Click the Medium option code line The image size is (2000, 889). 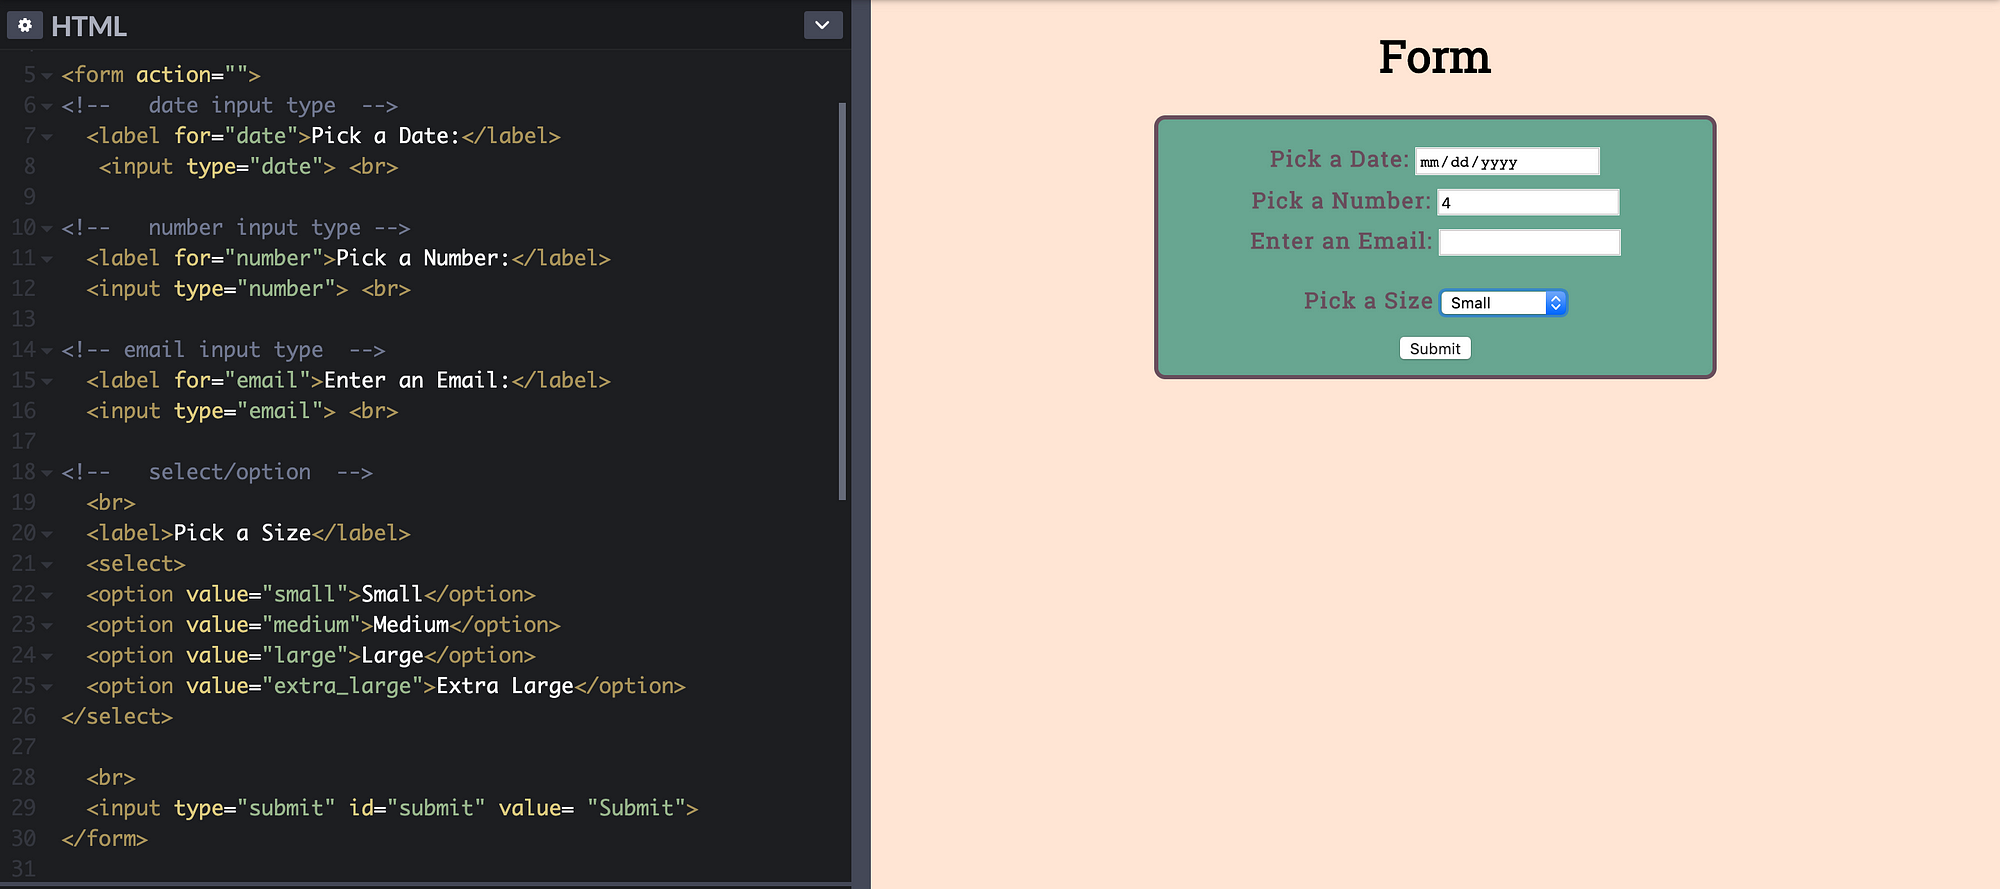[324, 625]
